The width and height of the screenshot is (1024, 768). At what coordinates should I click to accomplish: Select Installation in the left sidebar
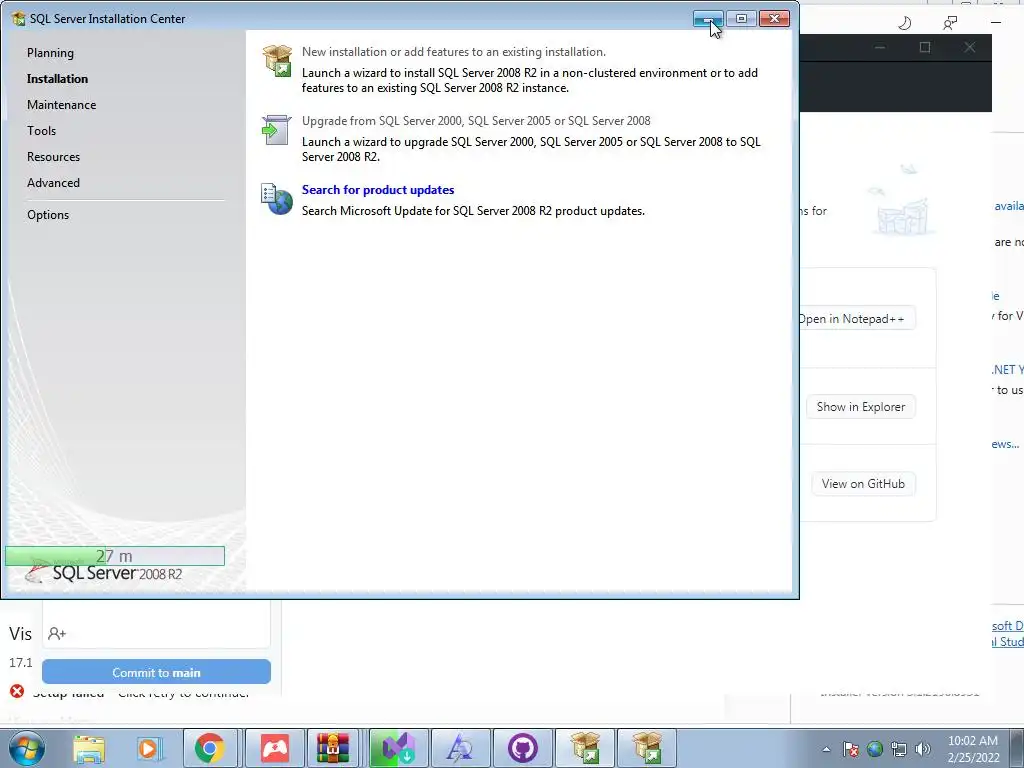point(57,79)
